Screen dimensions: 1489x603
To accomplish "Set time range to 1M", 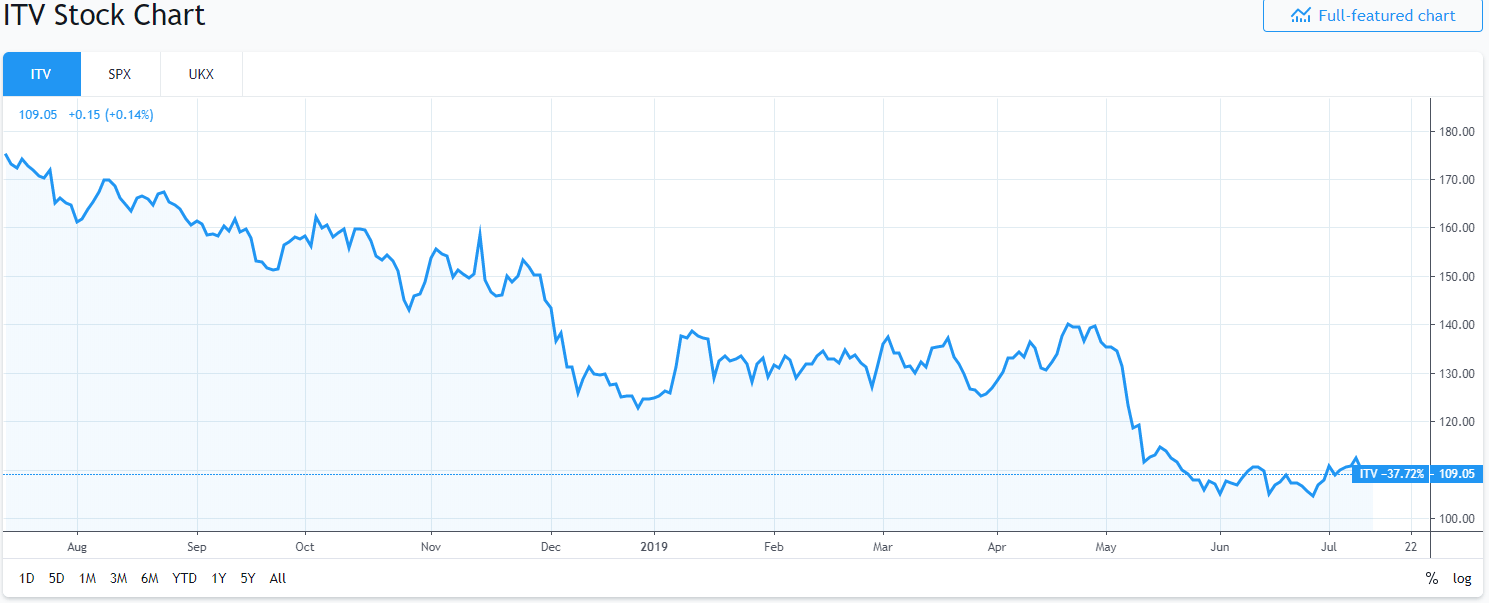I will (87, 578).
